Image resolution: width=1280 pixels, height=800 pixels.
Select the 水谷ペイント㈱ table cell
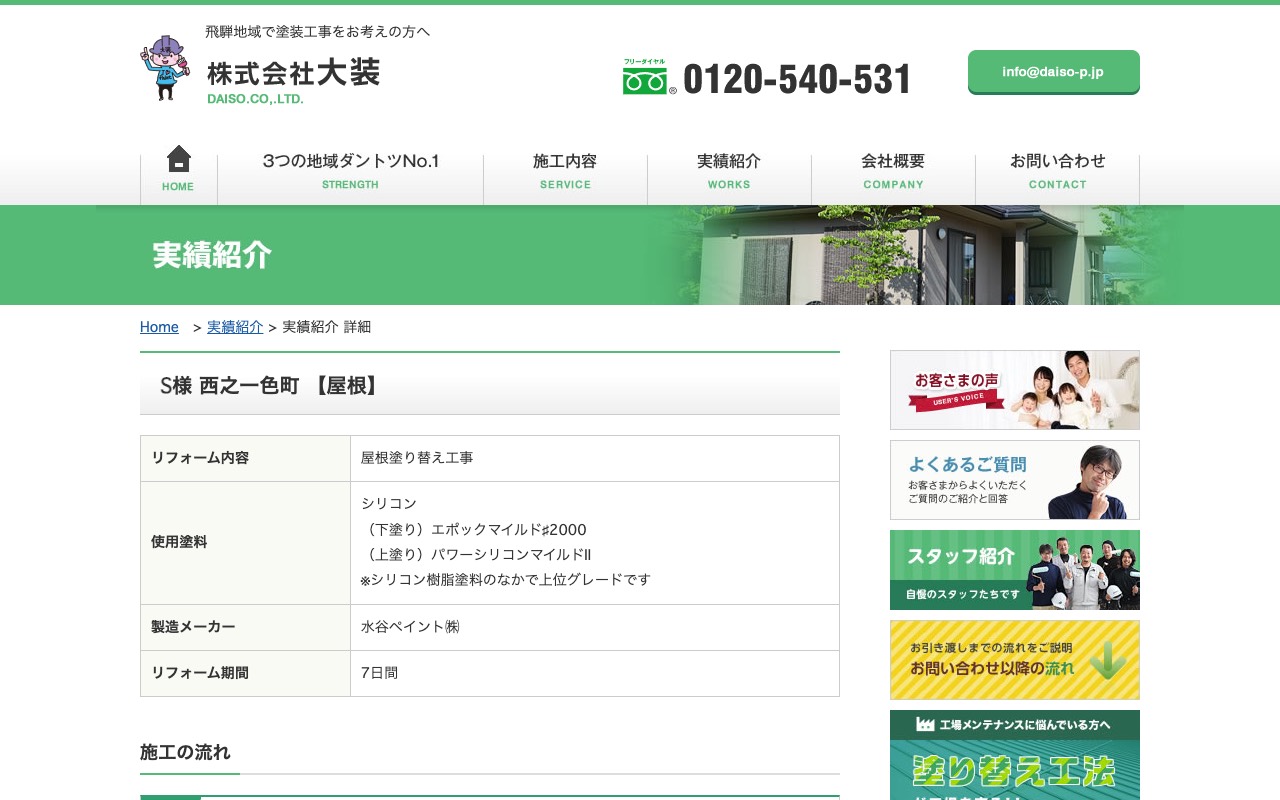595,627
